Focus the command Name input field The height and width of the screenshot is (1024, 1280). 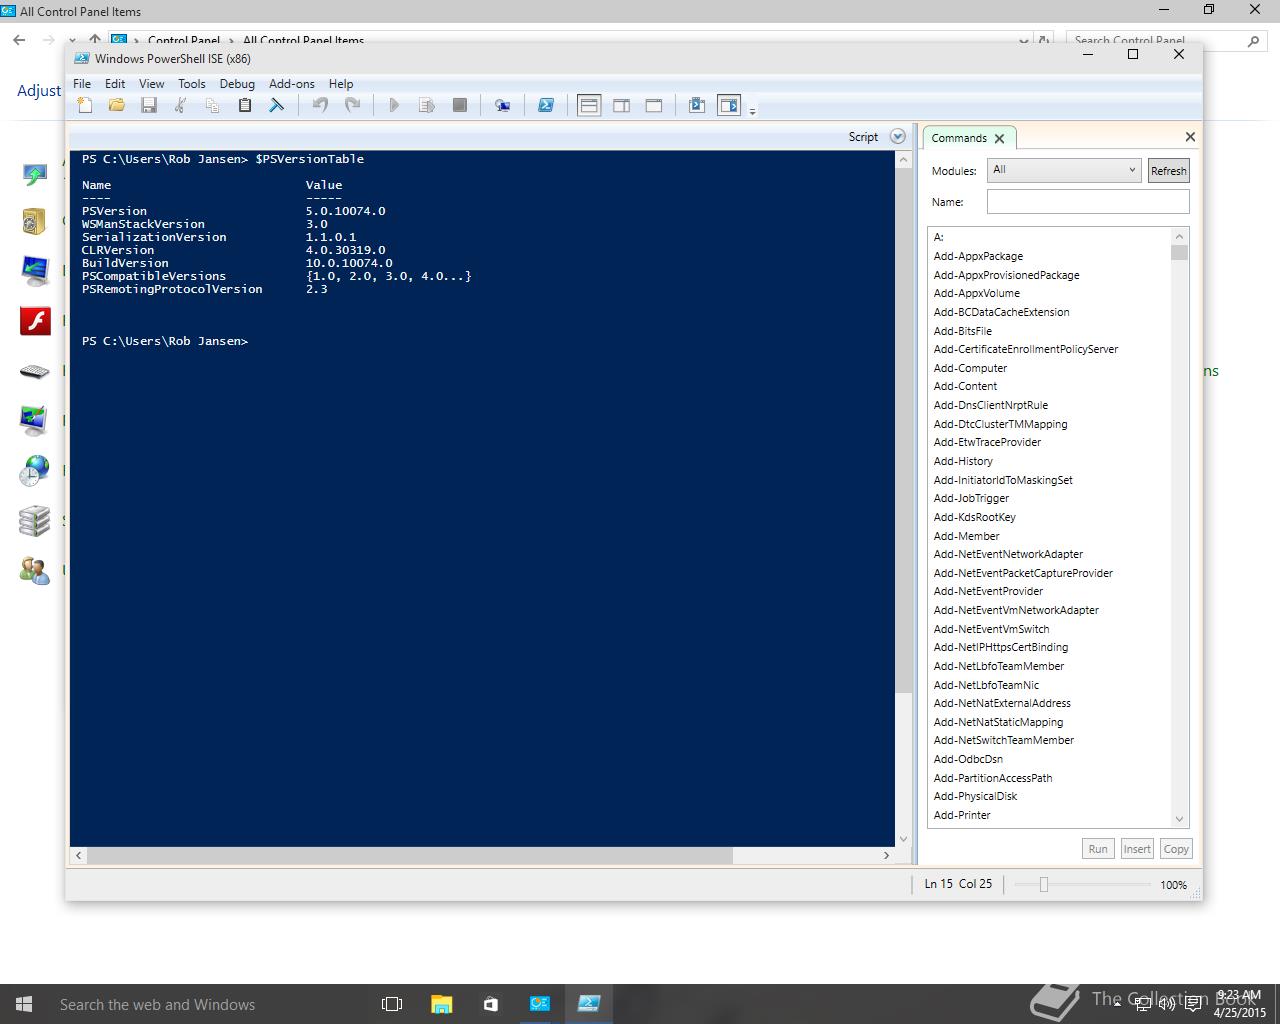point(1087,202)
